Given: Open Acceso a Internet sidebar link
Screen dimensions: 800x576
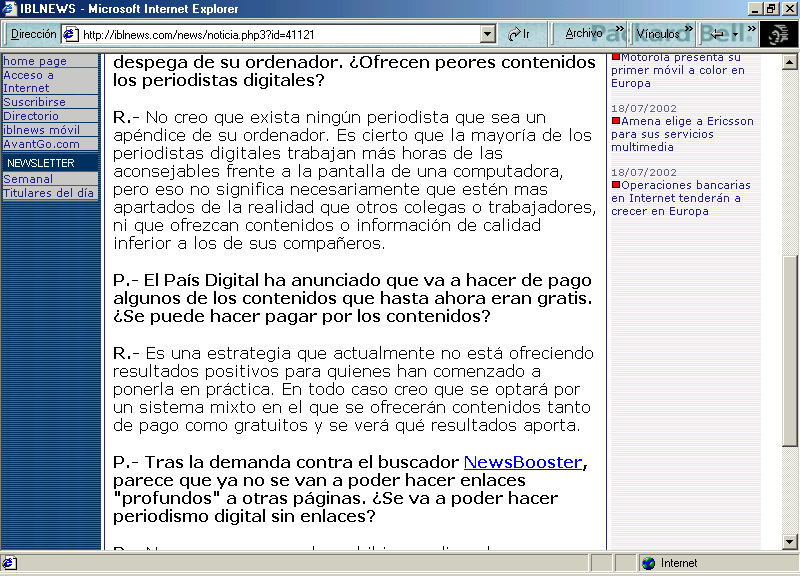Looking at the screenshot, I should point(28,82).
